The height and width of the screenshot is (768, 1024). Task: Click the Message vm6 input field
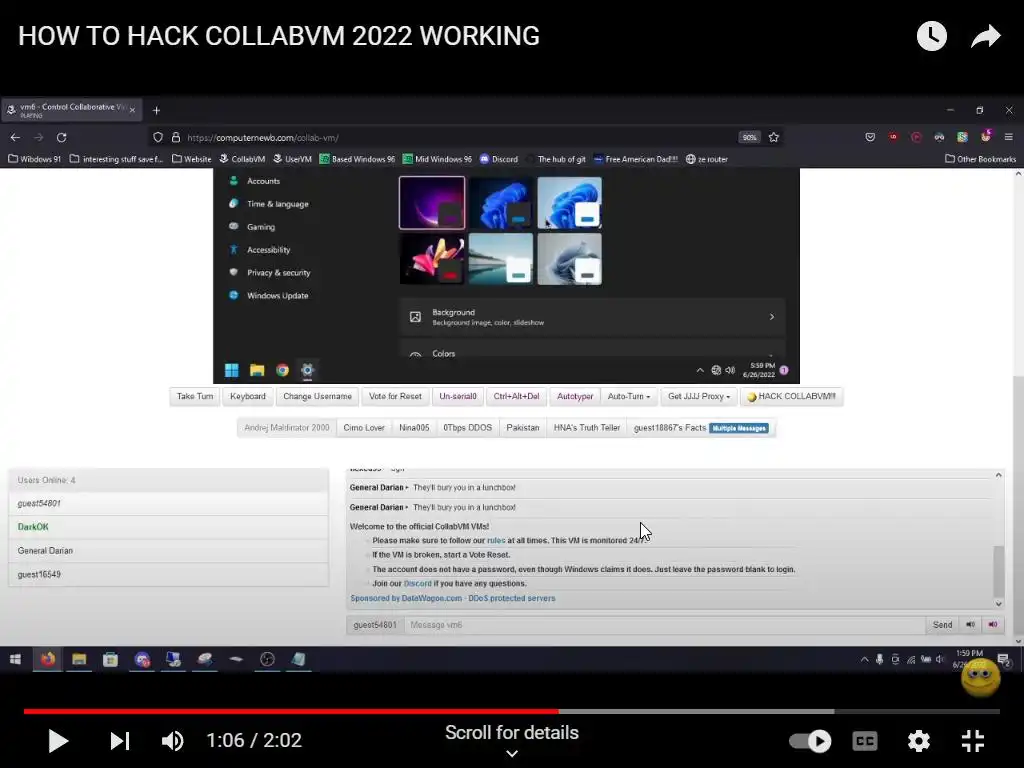[664, 625]
